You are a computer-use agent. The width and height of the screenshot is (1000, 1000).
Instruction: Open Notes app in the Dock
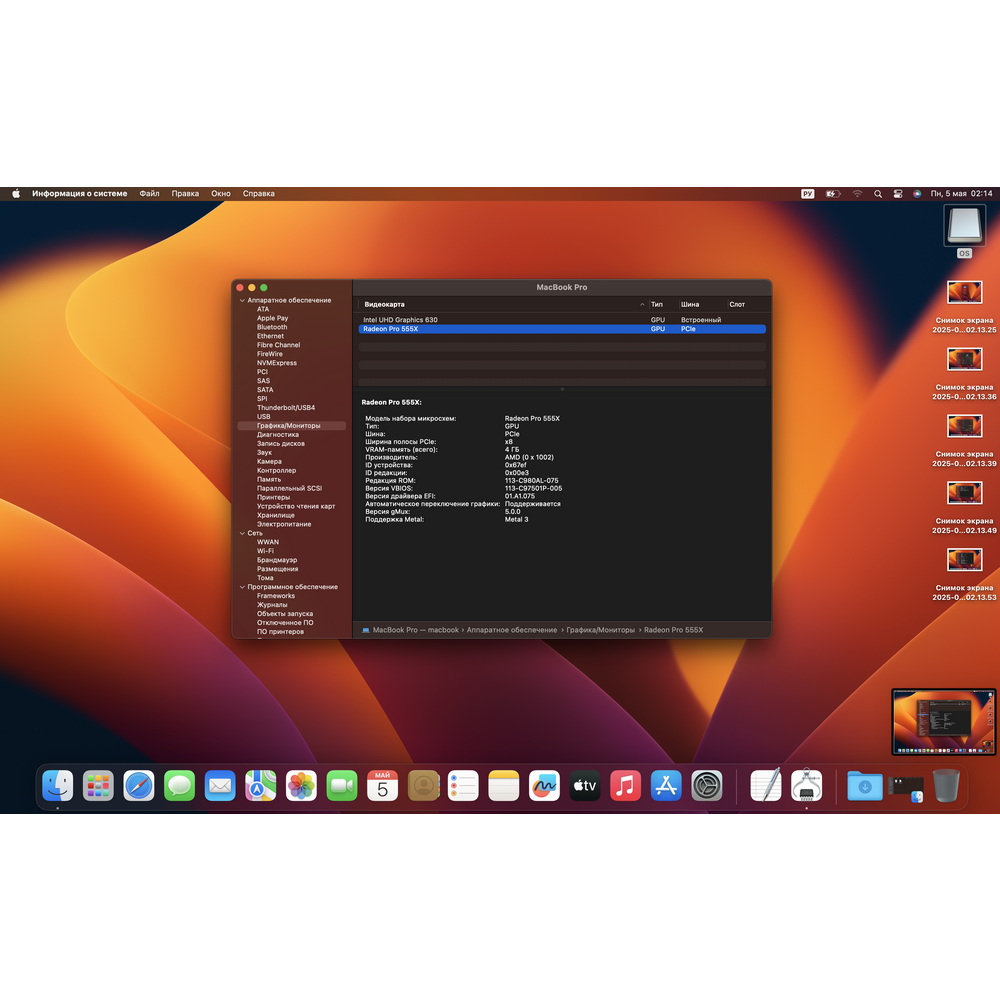504,786
